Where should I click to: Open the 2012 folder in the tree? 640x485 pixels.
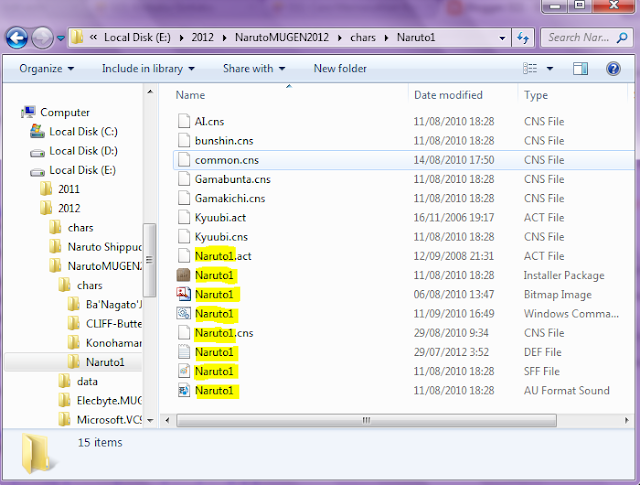click(69, 208)
